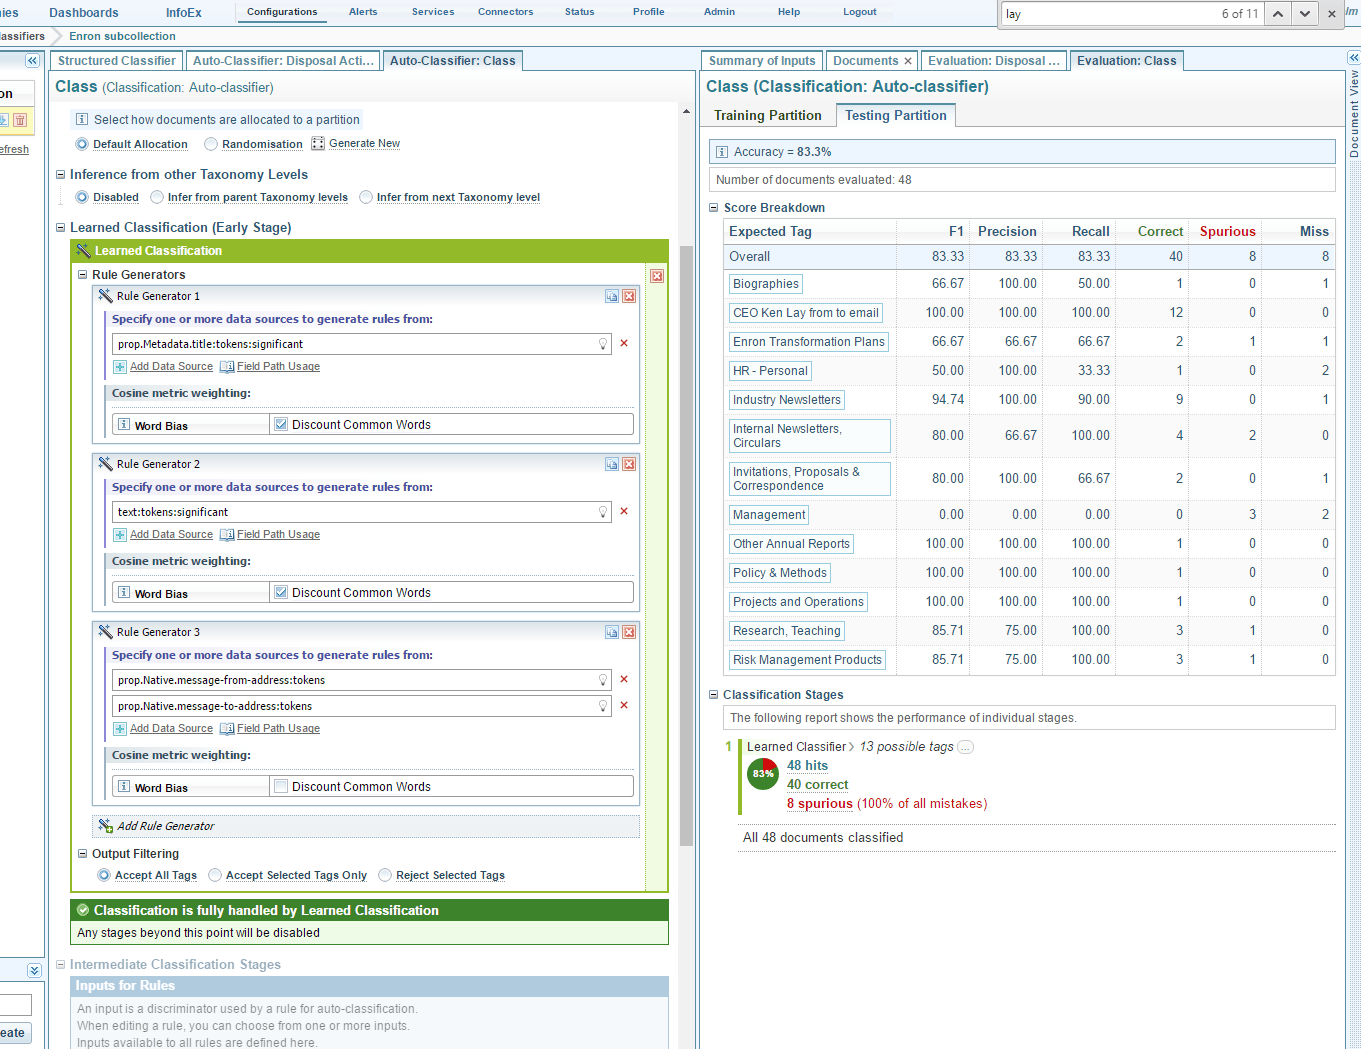This screenshot has height=1049, width=1361.
Task: Click Generate New partition link
Action: point(364,144)
